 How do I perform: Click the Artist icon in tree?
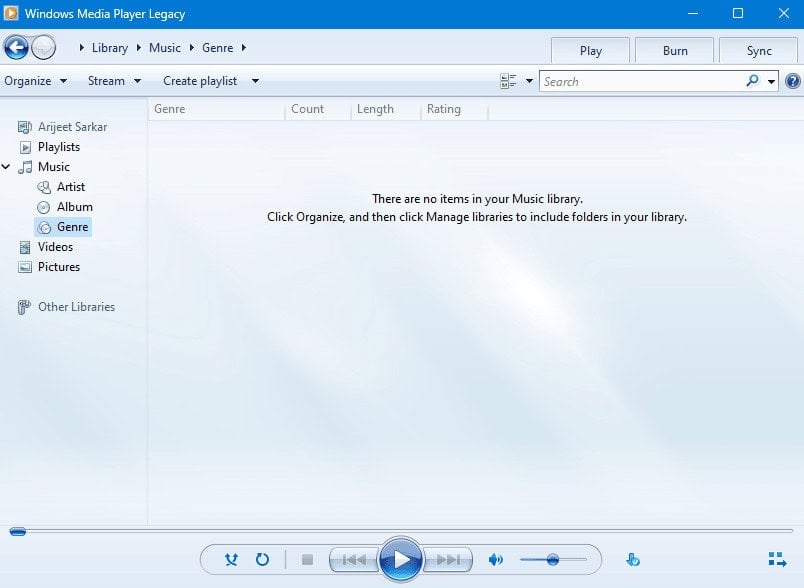click(44, 187)
